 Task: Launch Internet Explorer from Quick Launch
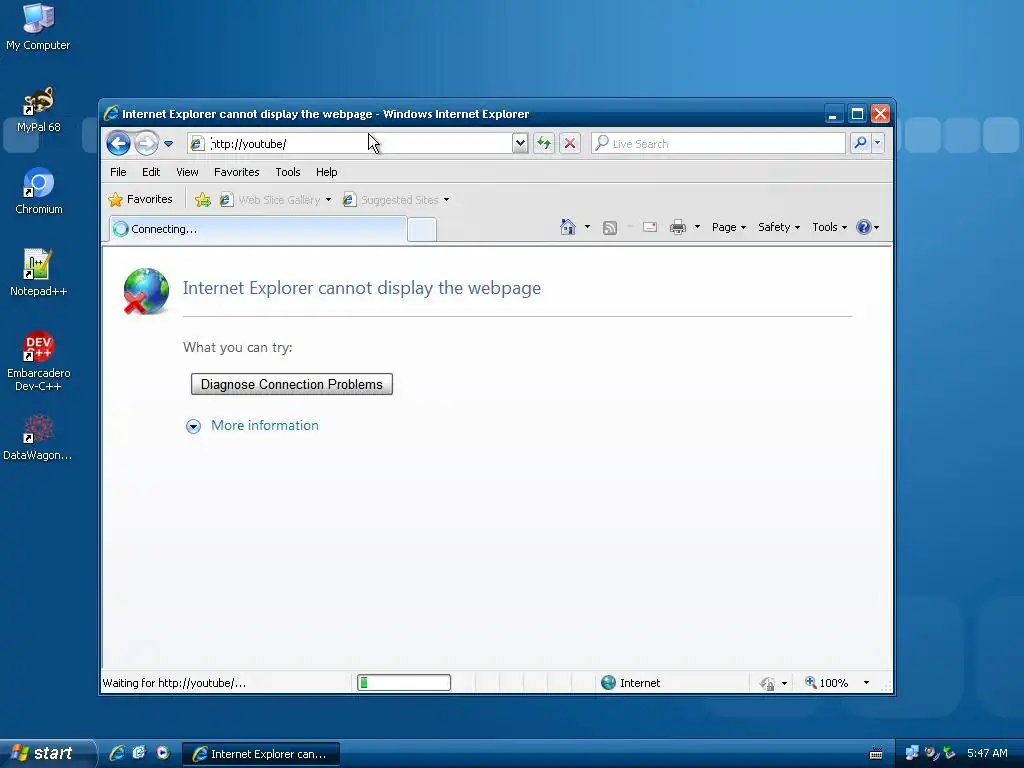pos(117,753)
